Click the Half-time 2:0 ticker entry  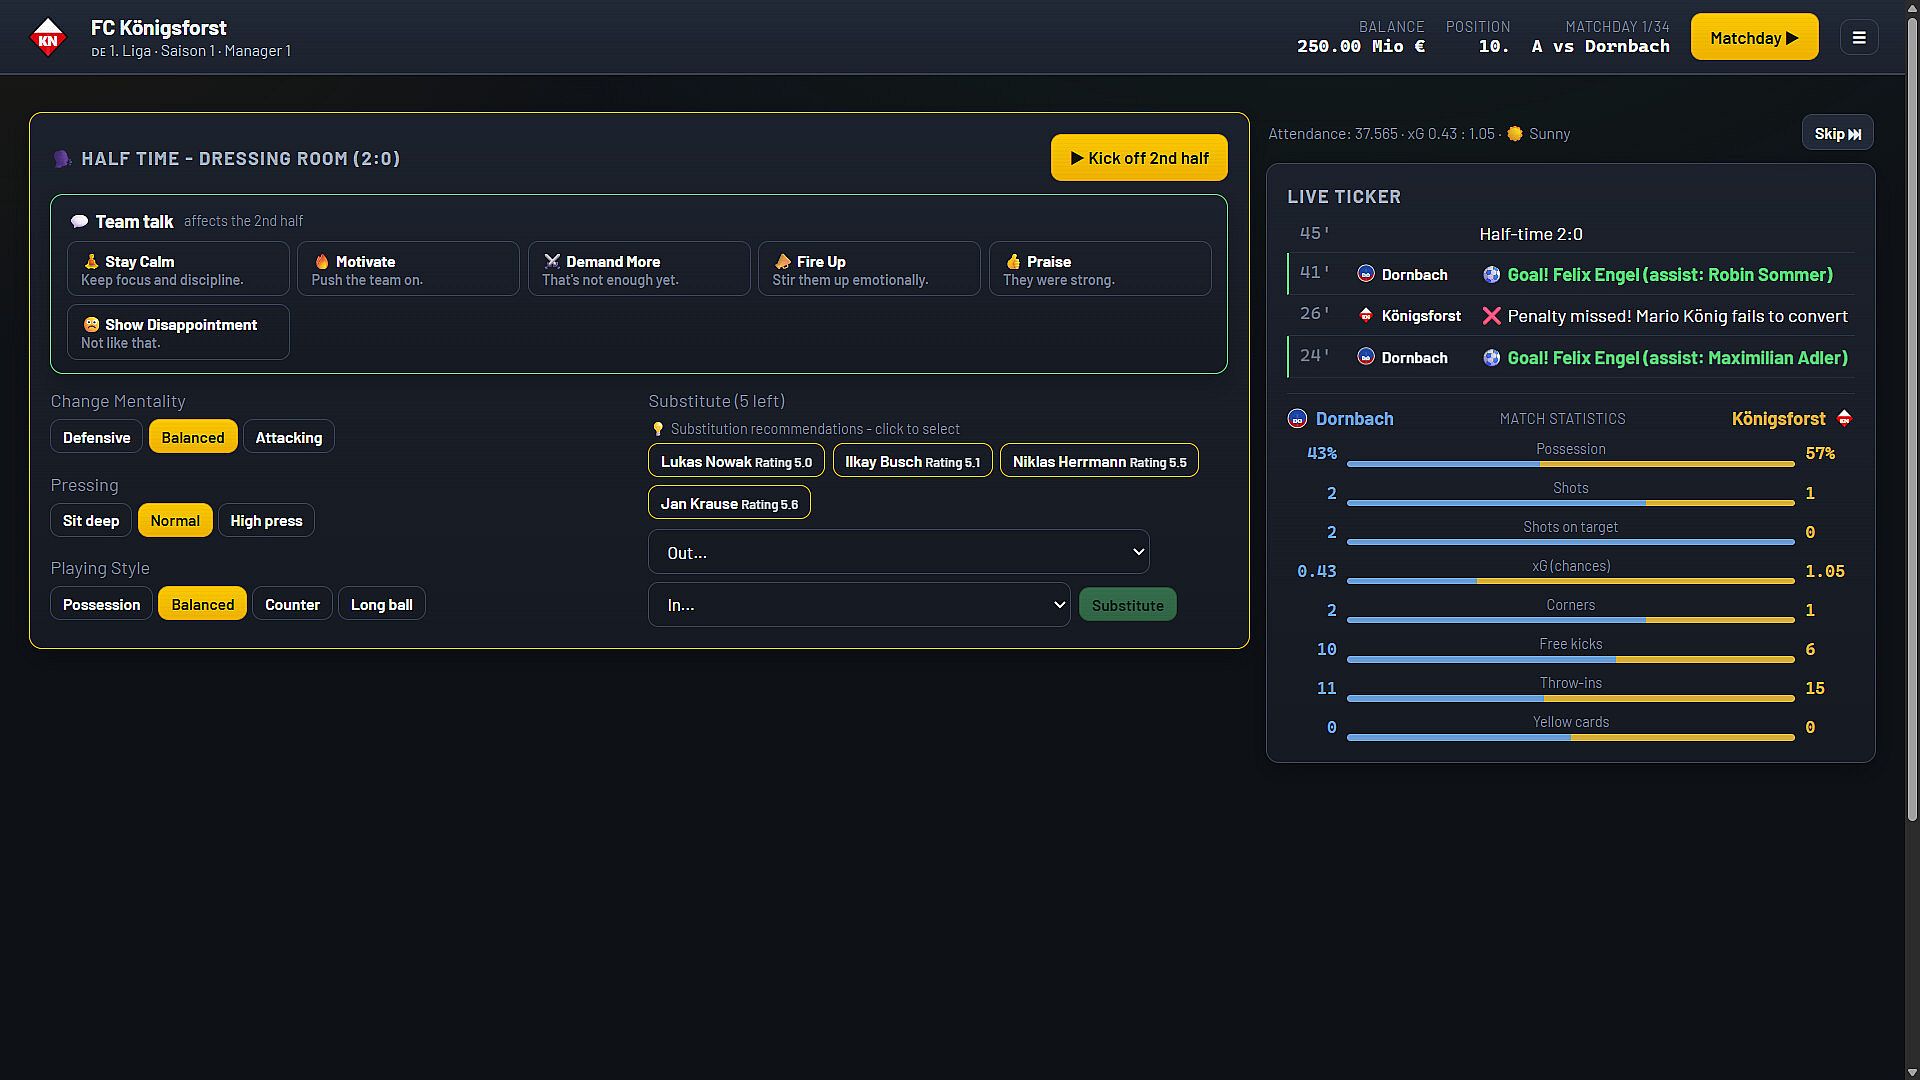[x=1570, y=234]
